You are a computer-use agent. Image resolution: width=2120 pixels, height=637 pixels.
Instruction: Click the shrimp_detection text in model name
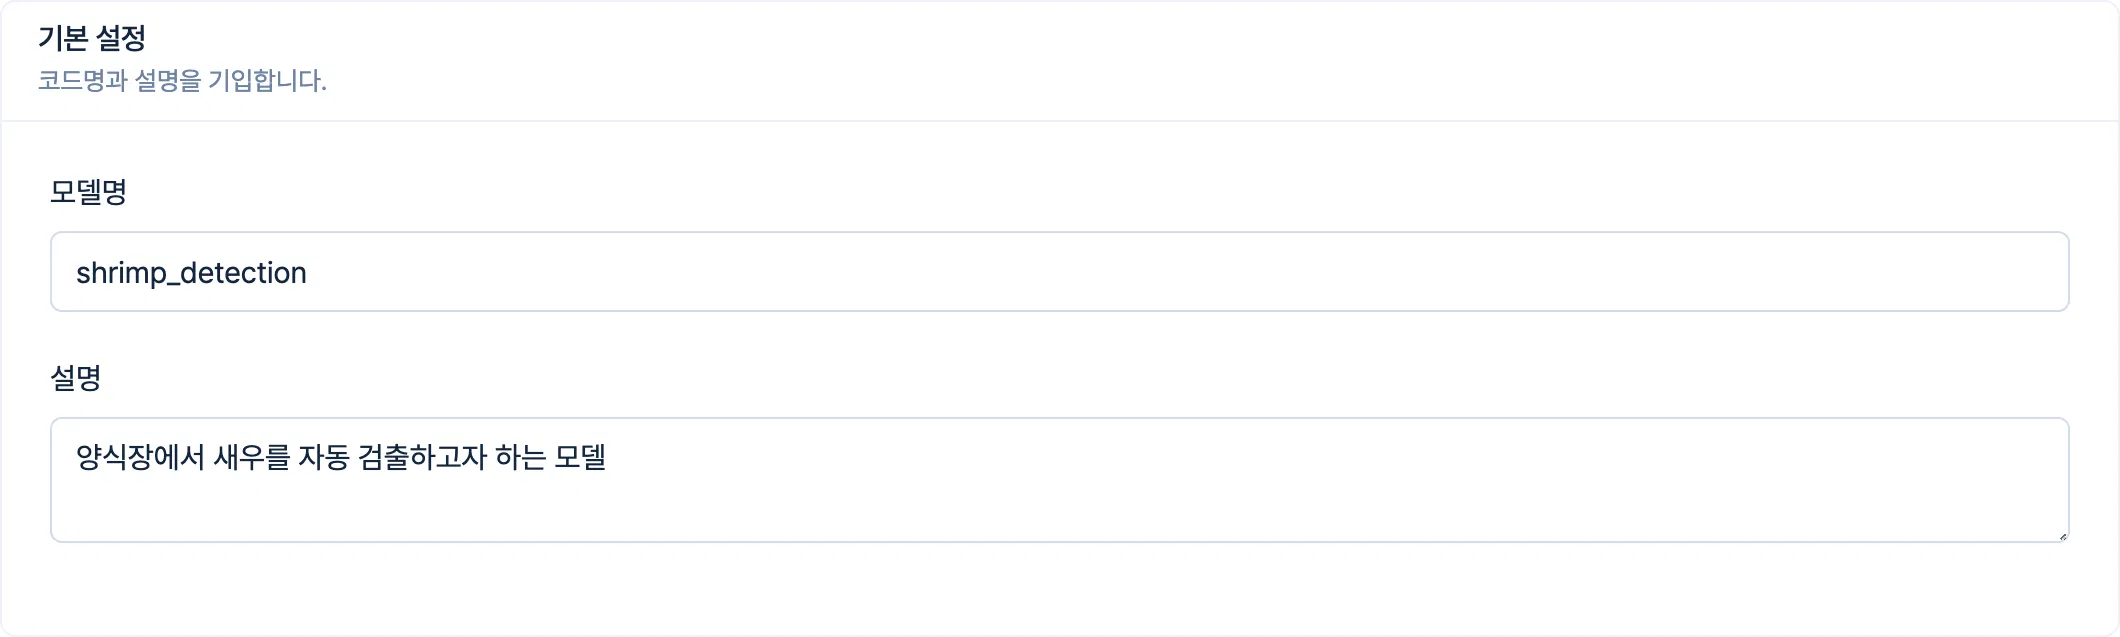(191, 273)
